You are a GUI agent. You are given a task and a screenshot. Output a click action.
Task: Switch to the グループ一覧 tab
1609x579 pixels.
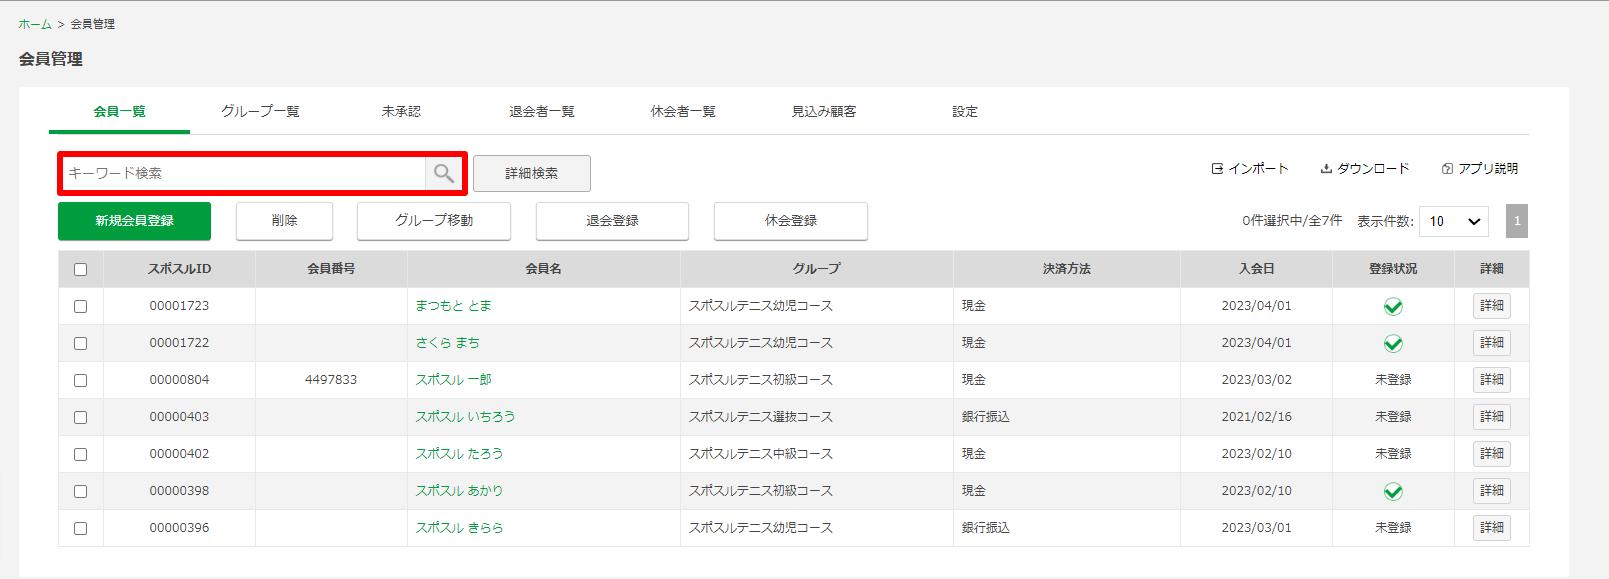[260, 111]
